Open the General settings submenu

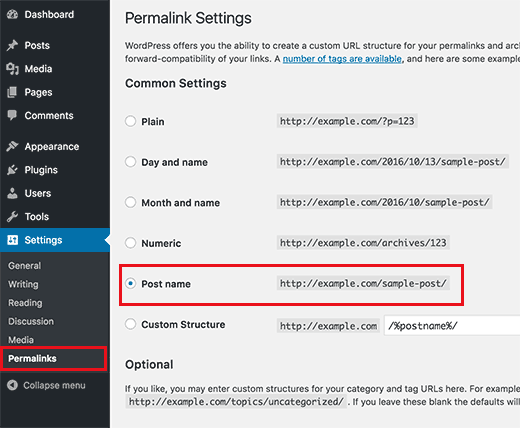[x=25, y=266]
